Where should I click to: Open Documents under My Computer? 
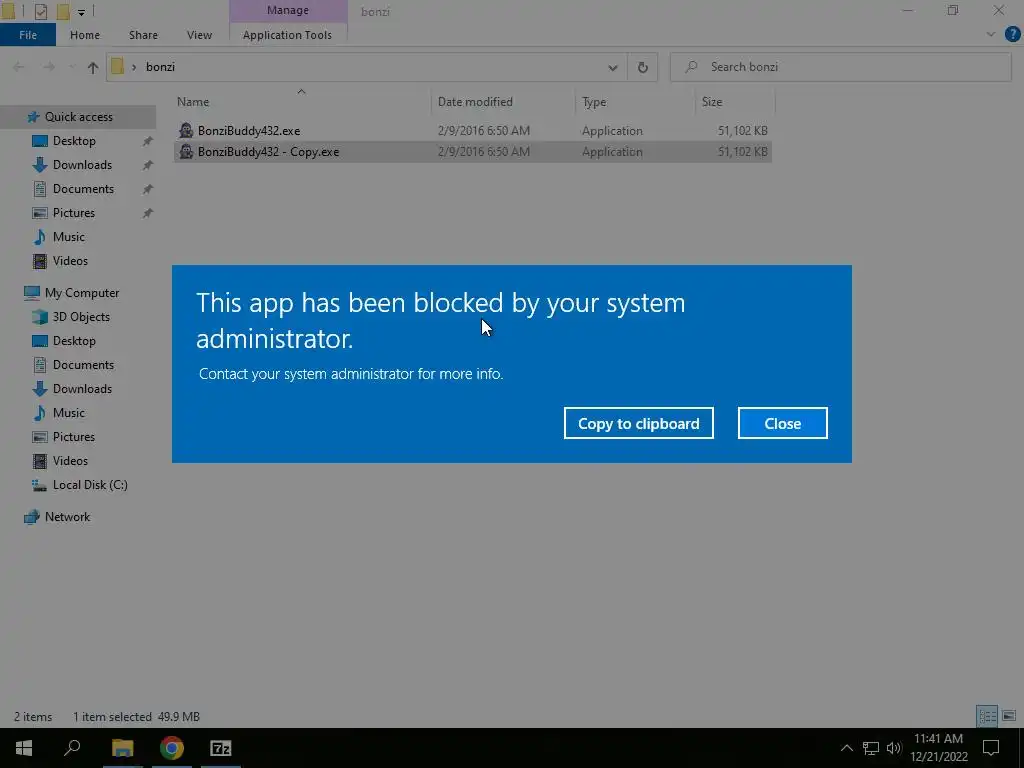[83, 364]
